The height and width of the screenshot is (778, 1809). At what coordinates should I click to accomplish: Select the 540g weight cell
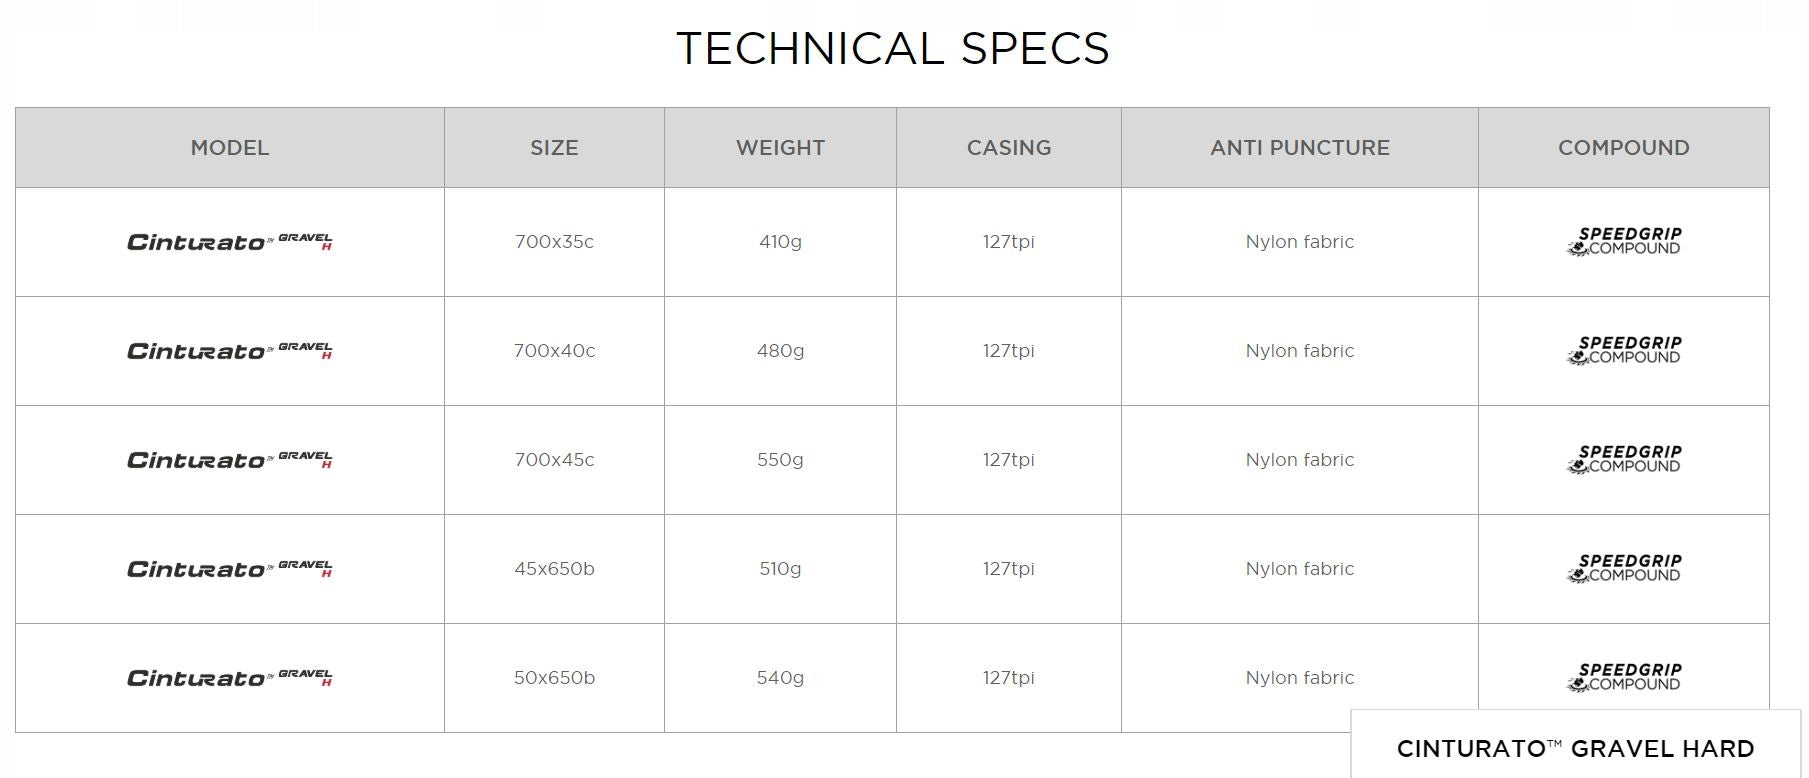pos(780,678)
